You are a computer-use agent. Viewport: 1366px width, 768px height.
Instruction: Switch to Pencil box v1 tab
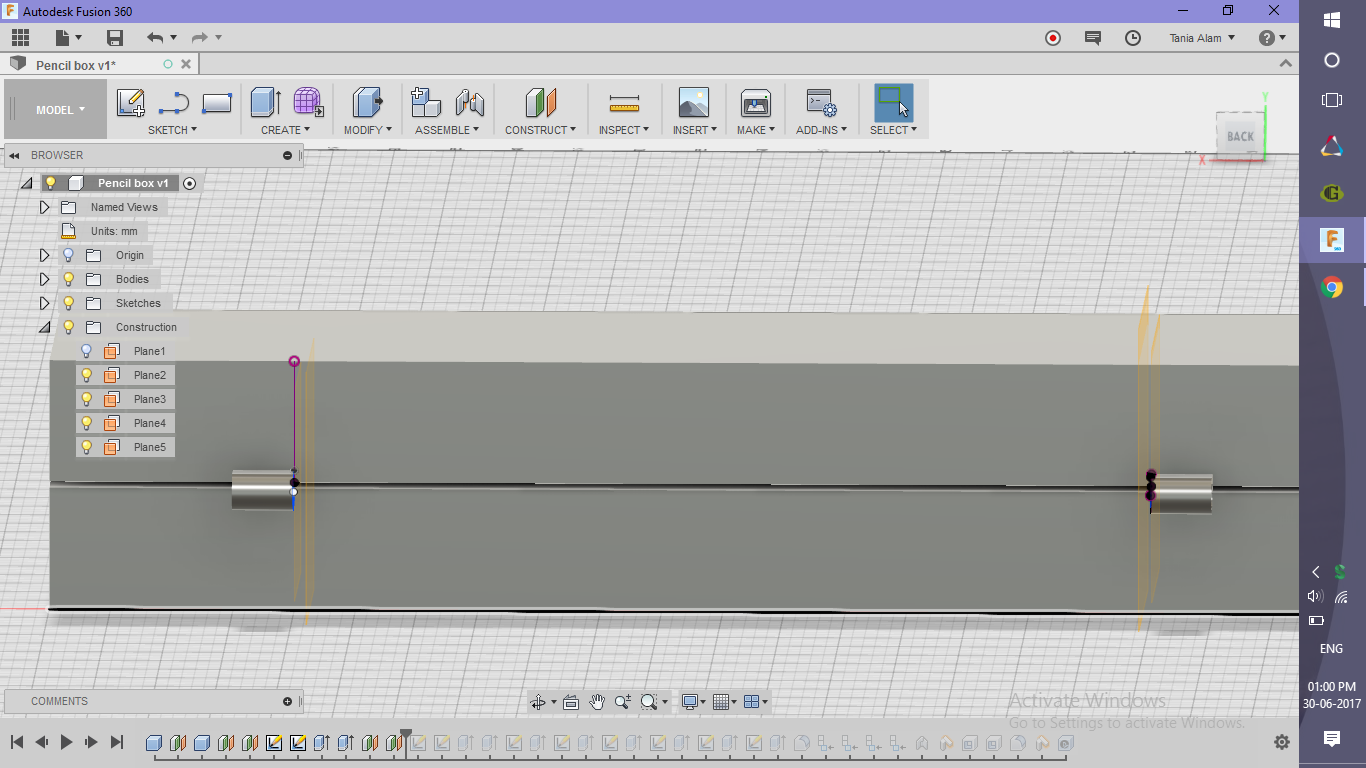(76, 65)
